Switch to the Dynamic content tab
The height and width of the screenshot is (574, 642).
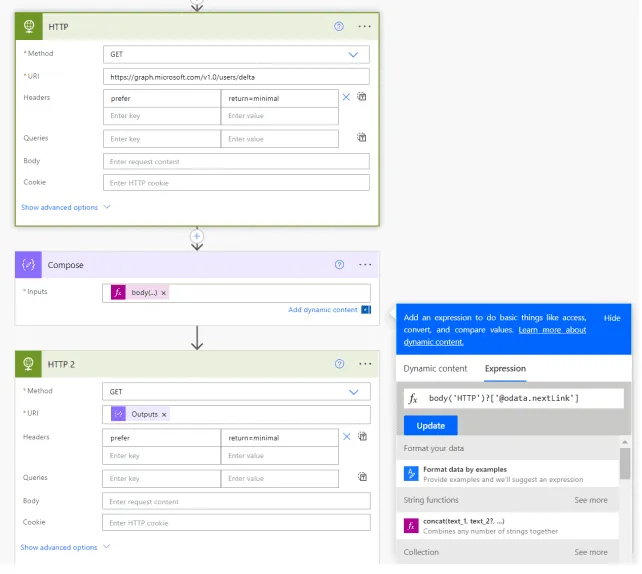pos(435,369)
